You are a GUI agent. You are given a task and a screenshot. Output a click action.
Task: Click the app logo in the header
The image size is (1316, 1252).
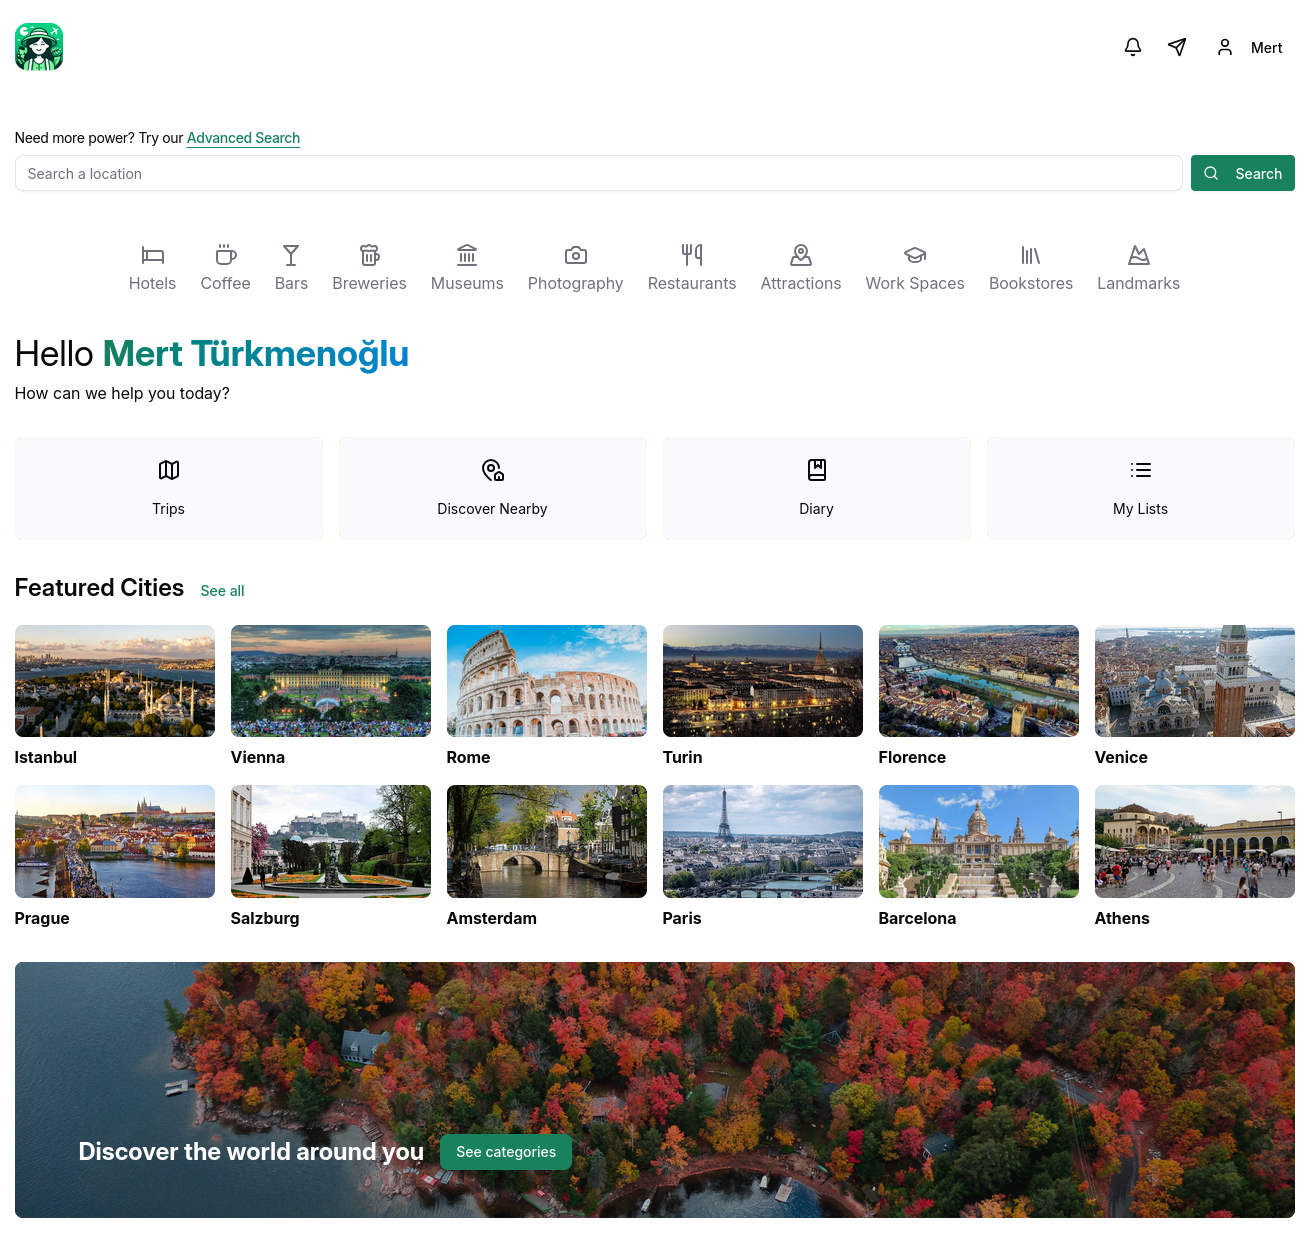pyautogui.click(x=39, y=47)
